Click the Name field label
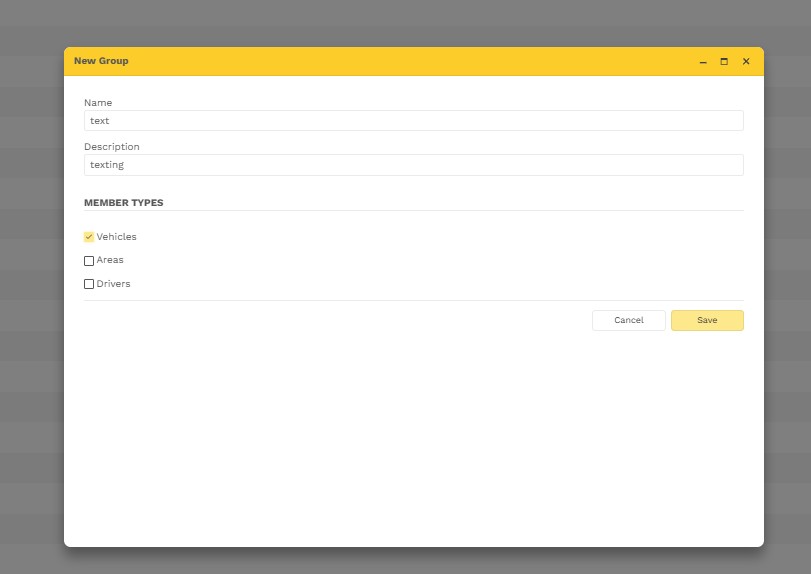 point(98,102)
